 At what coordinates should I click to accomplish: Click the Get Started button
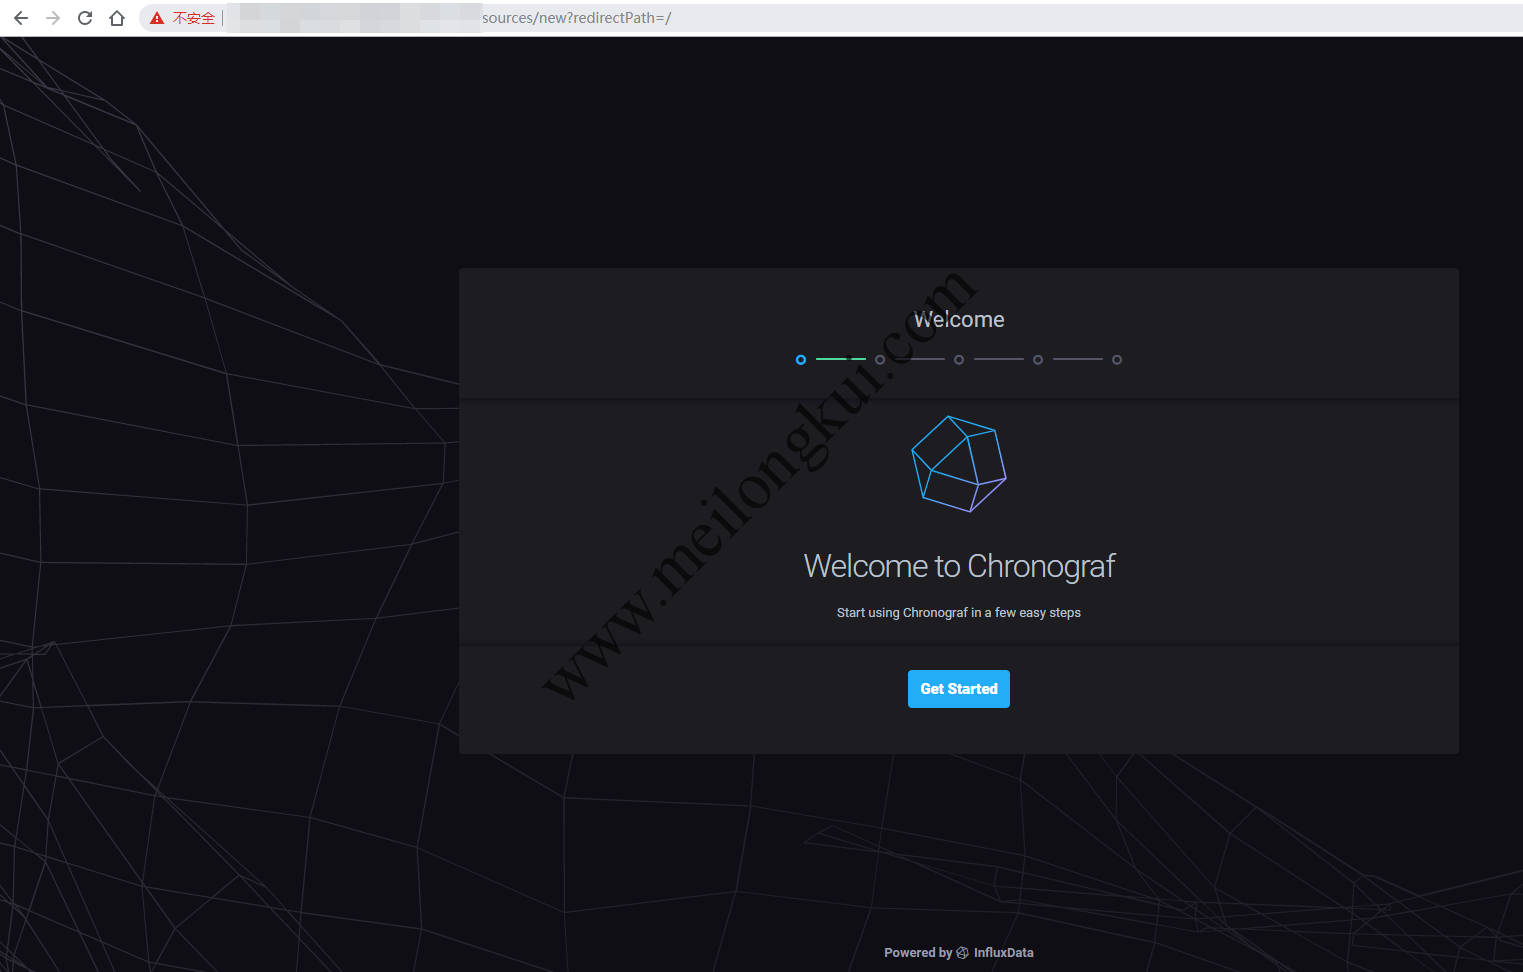tap(958, 689)
